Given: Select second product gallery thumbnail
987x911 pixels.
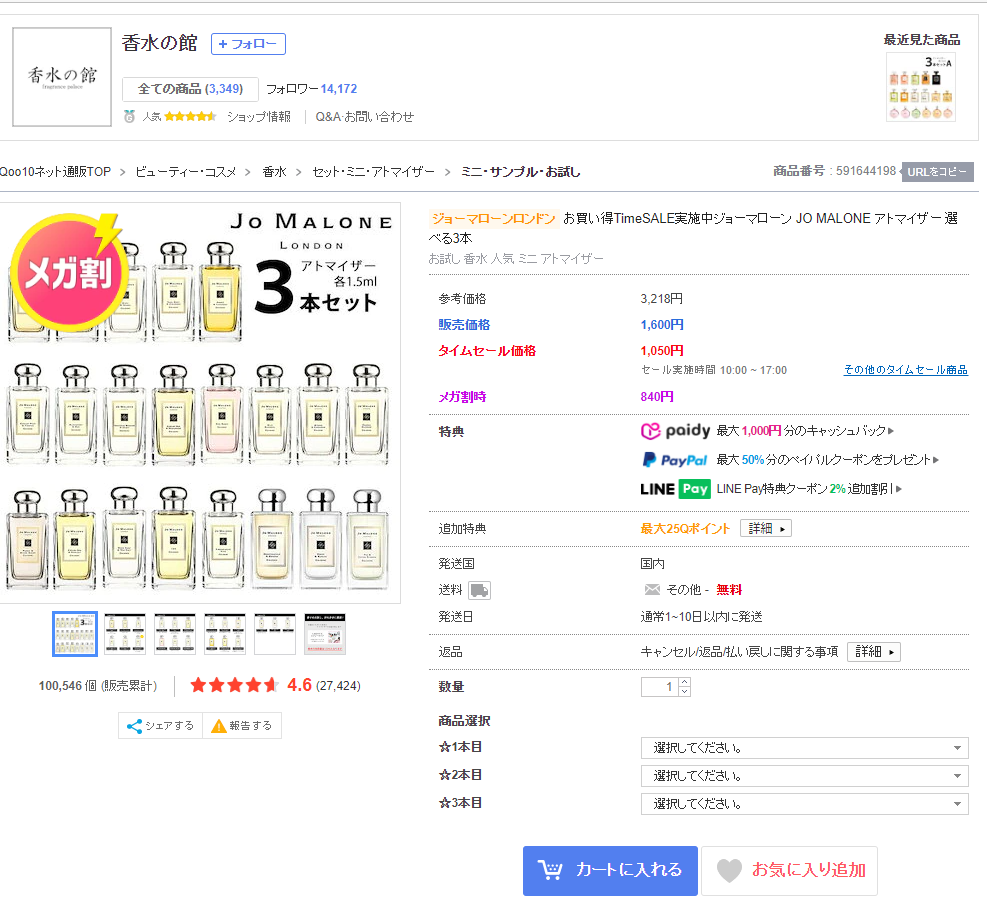Looking at the screenshot, I should tap(125, 634).
